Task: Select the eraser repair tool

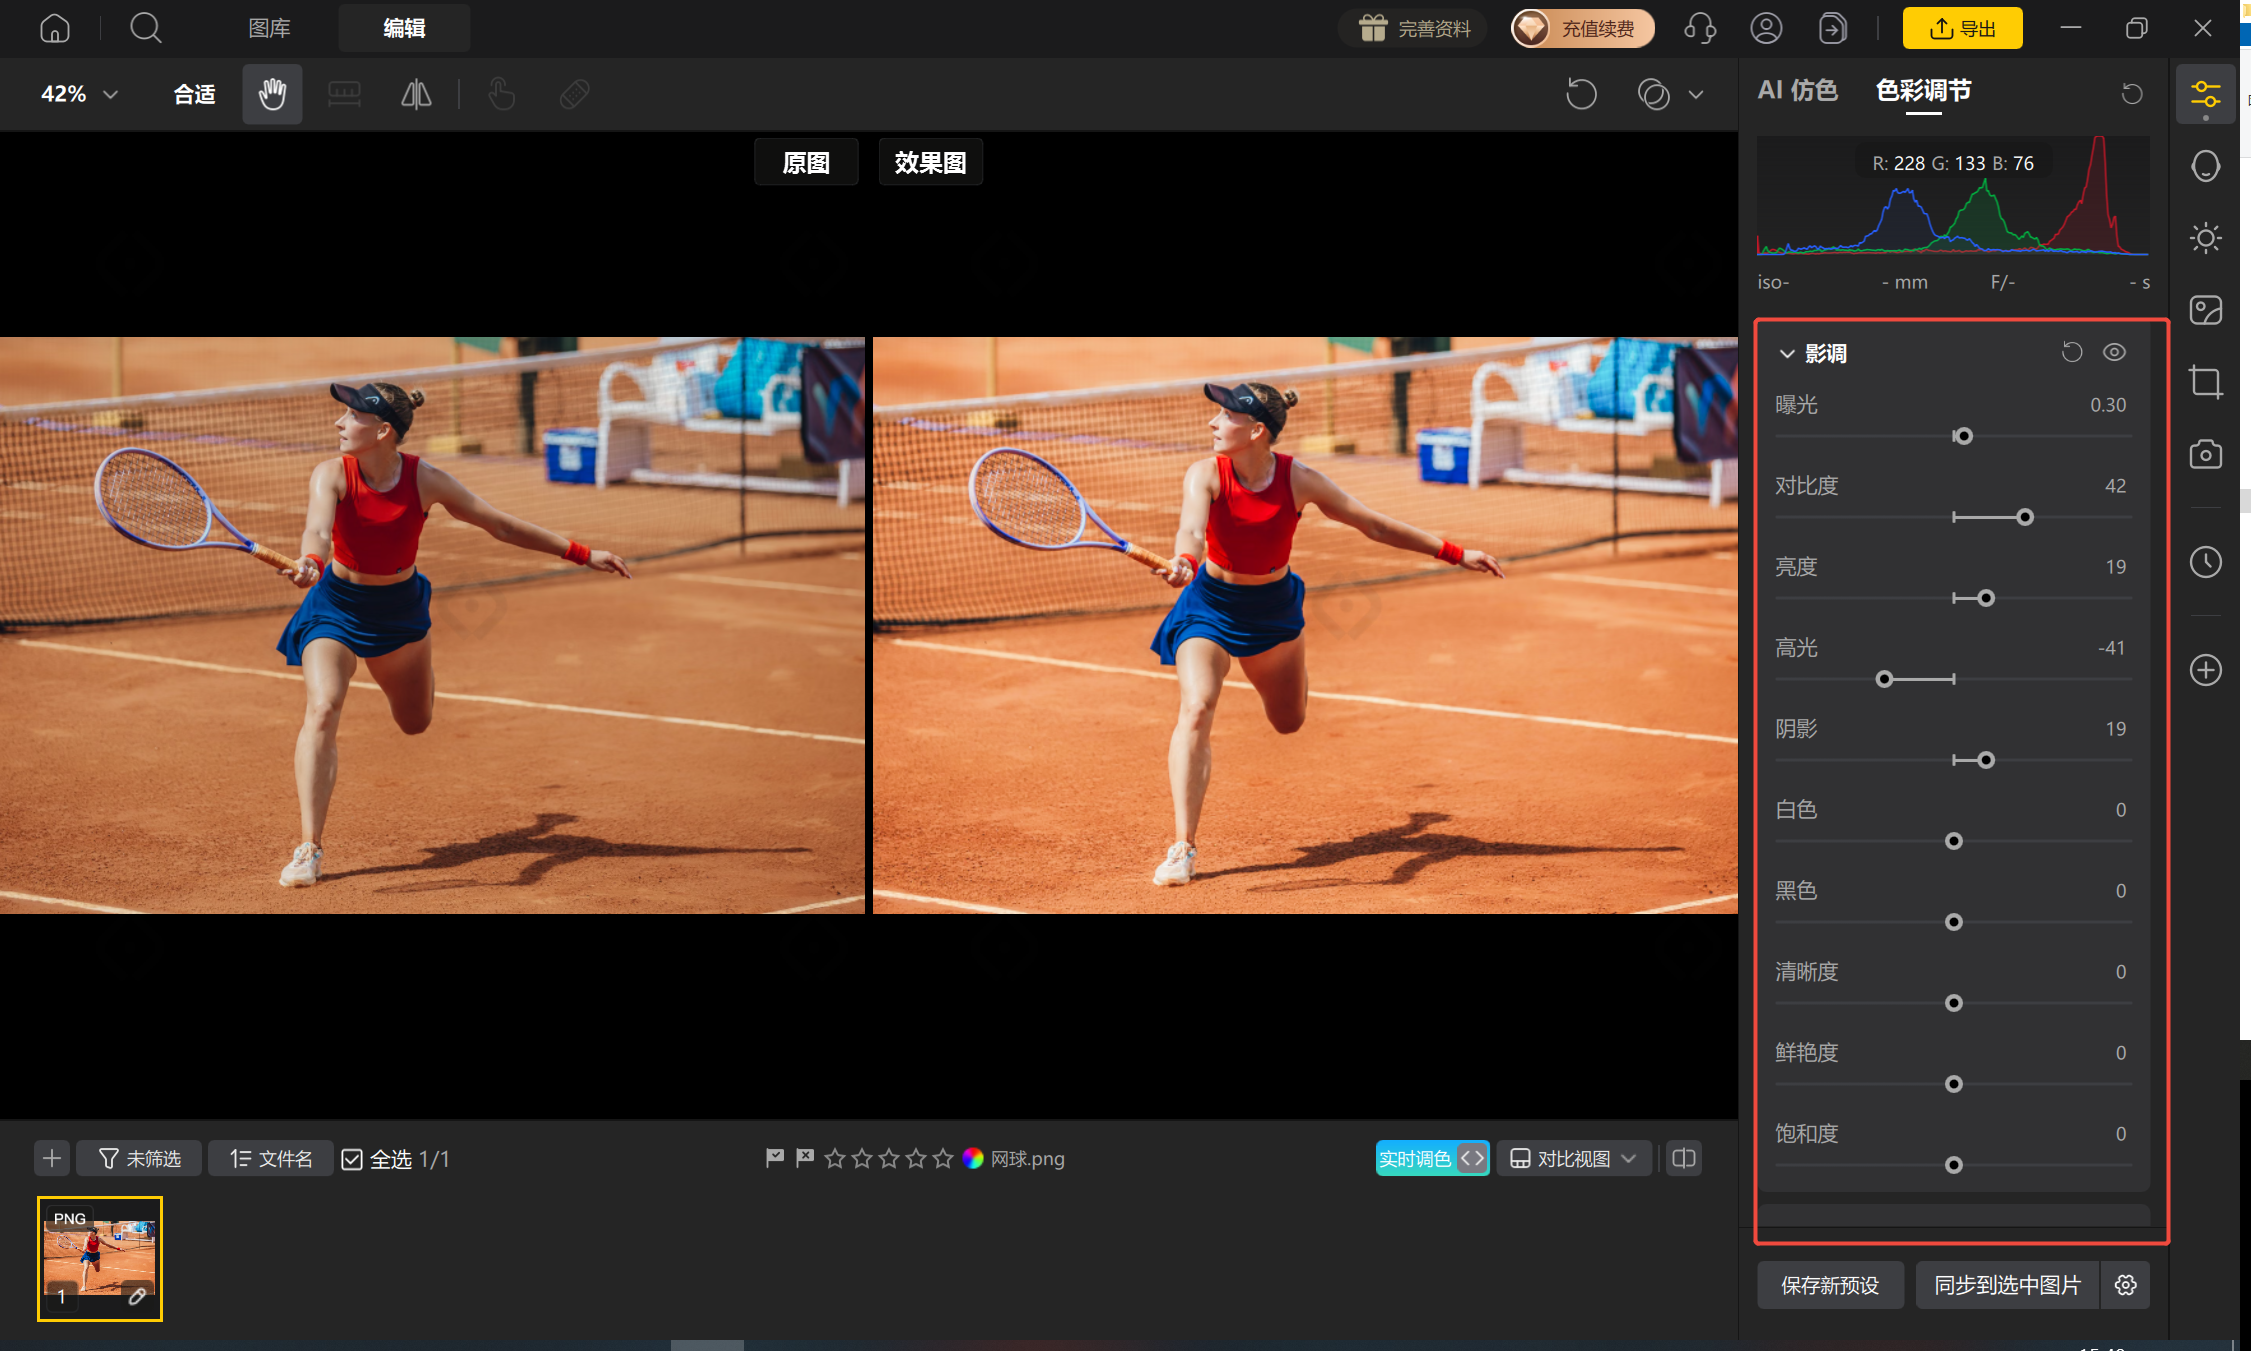Action: pyautogui.click(x=574, y=94)
